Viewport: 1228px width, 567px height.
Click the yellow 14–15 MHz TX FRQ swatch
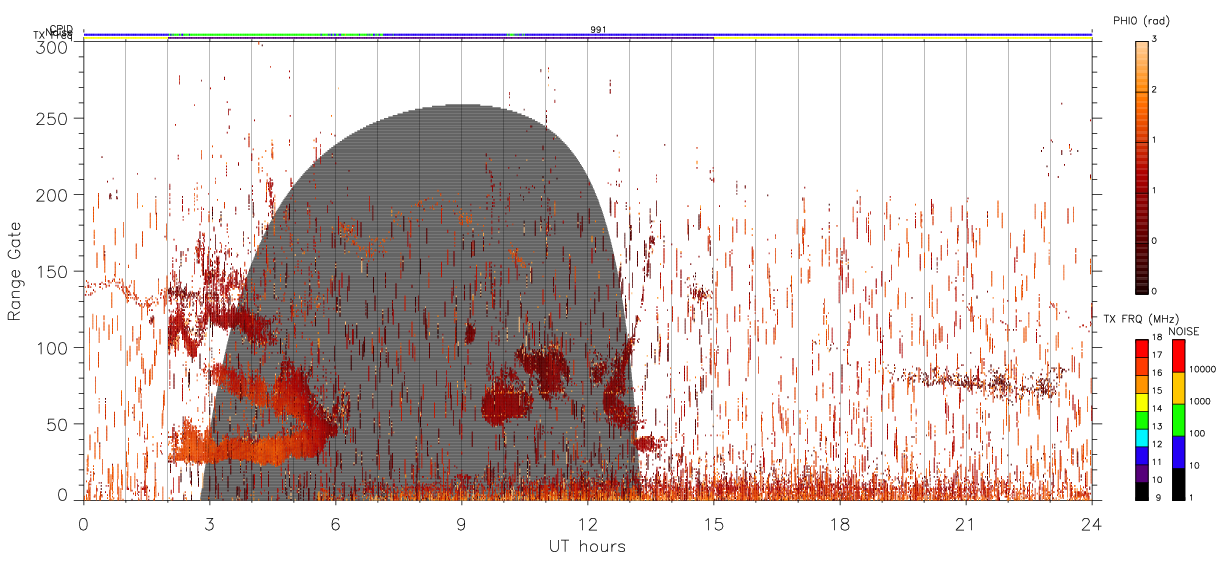pos(1141,401)
